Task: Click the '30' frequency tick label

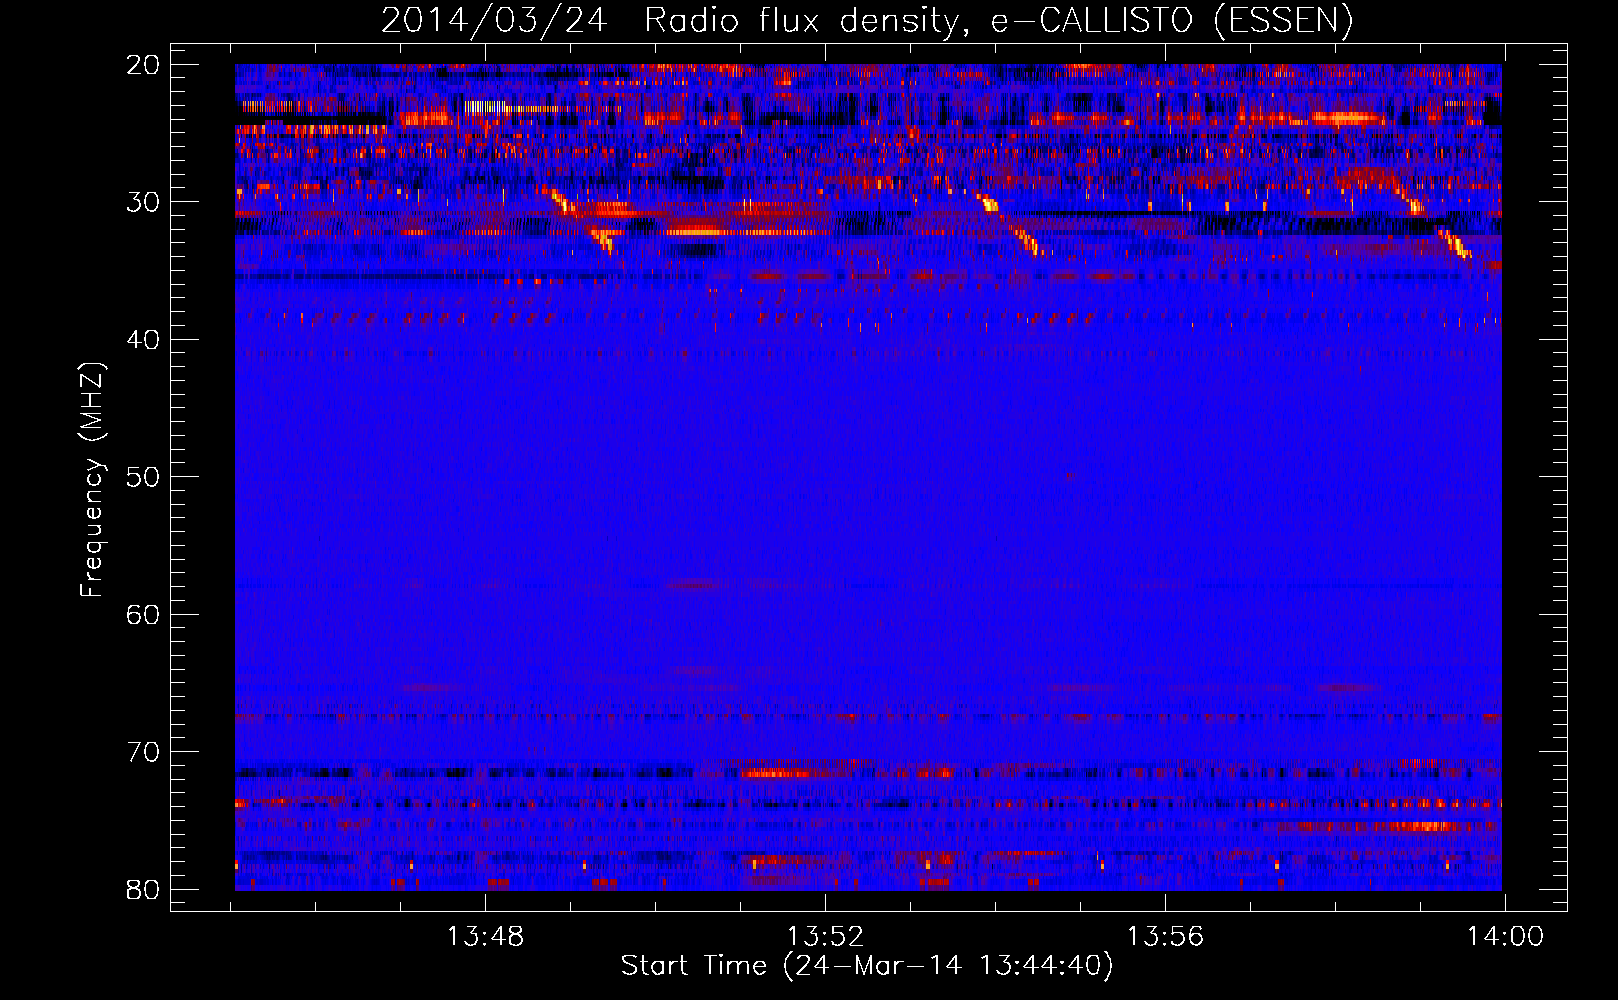Action: tap(143, 202)
